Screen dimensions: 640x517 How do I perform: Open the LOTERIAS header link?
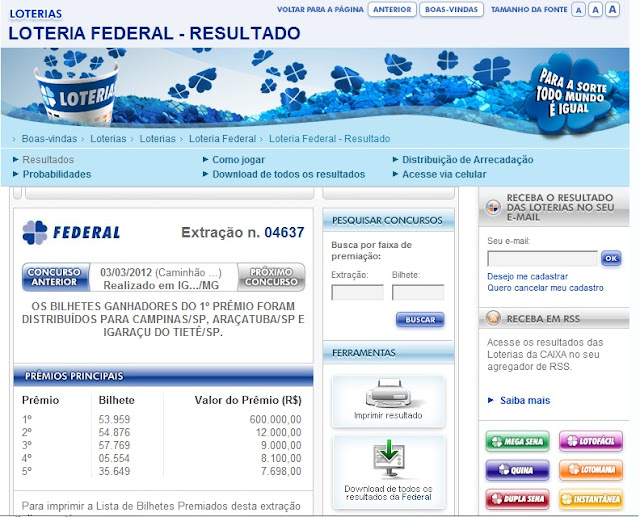[x=36, y=14]
